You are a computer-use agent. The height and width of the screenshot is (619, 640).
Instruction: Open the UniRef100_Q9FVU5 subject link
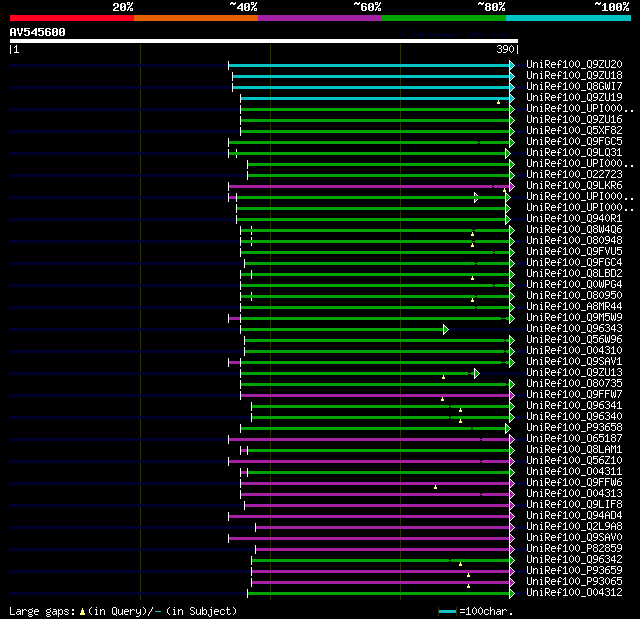tap(574, 251)
